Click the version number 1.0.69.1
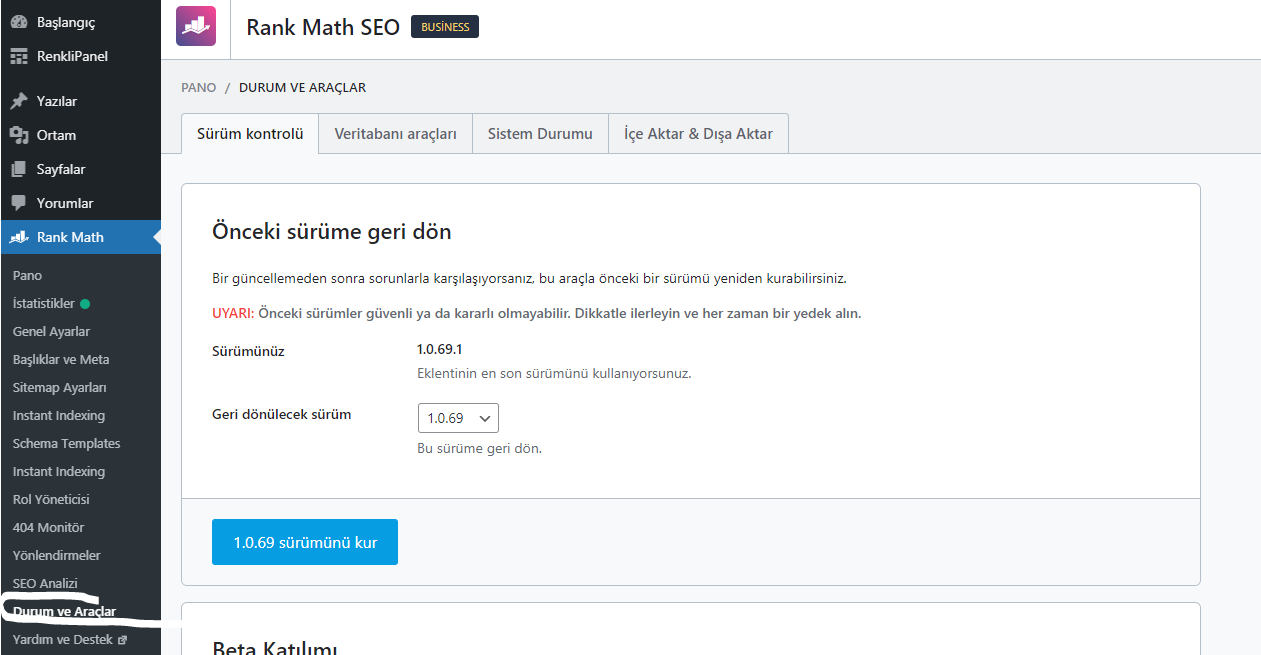This screenshot has height=655, width=1261. click(440, 349)
